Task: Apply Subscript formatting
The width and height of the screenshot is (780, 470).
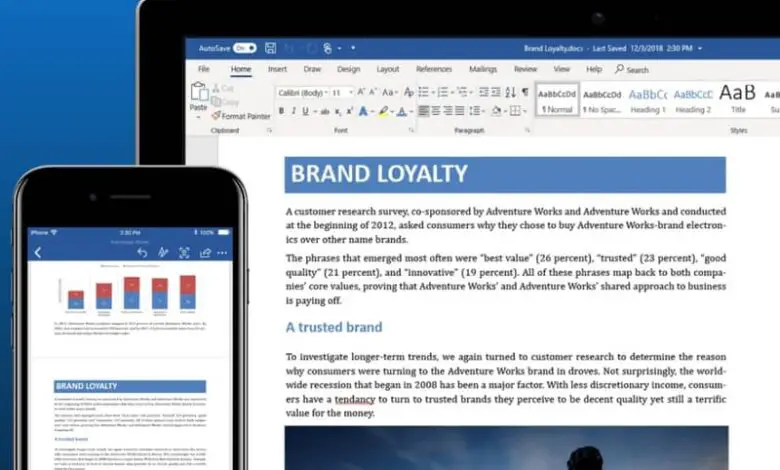Action: (338, 111)
